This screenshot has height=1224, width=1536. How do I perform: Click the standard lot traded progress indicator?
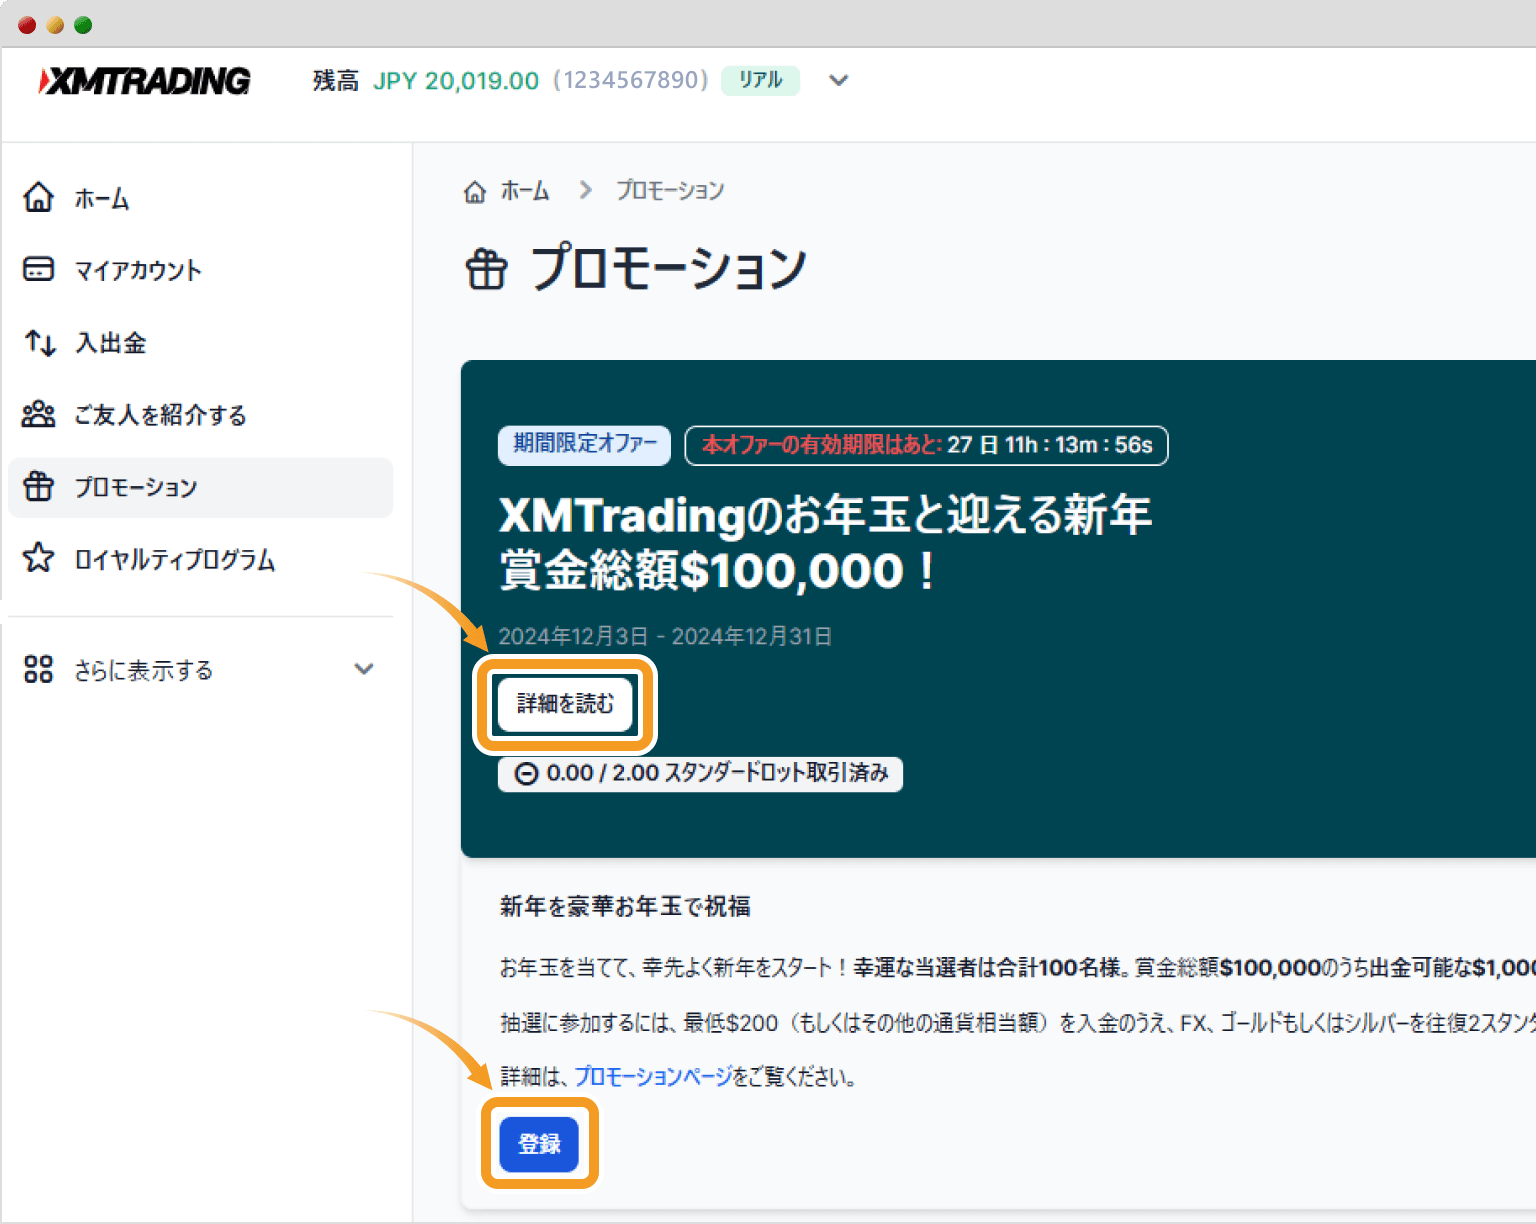(x=700, y=773)
